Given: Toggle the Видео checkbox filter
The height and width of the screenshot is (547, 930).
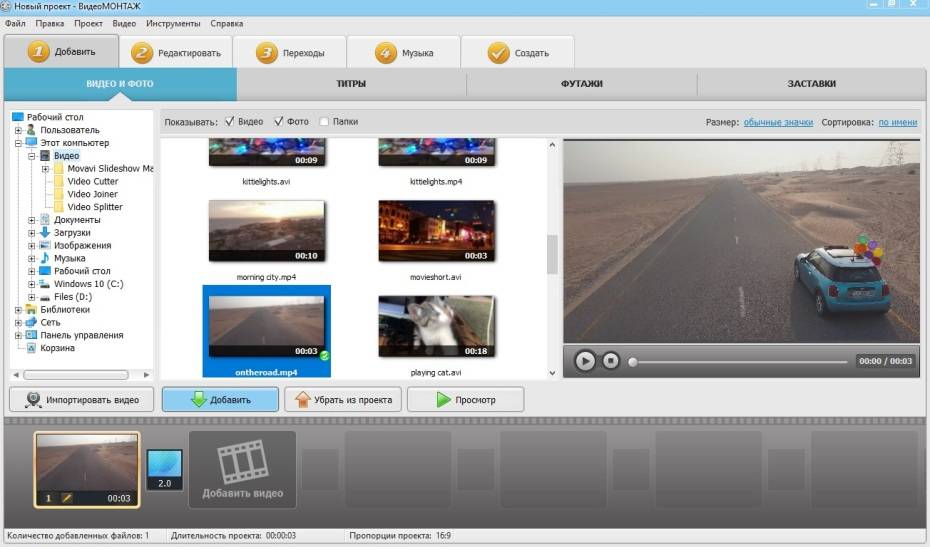Looking at the screenshot, I should 230,122.
